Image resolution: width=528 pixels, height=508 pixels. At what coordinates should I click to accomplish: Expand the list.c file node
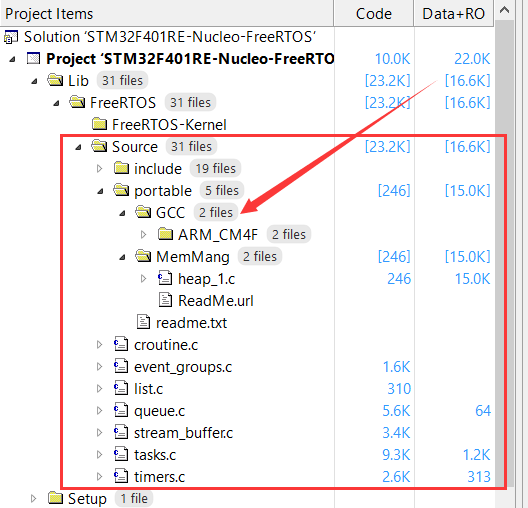(100, 388)
